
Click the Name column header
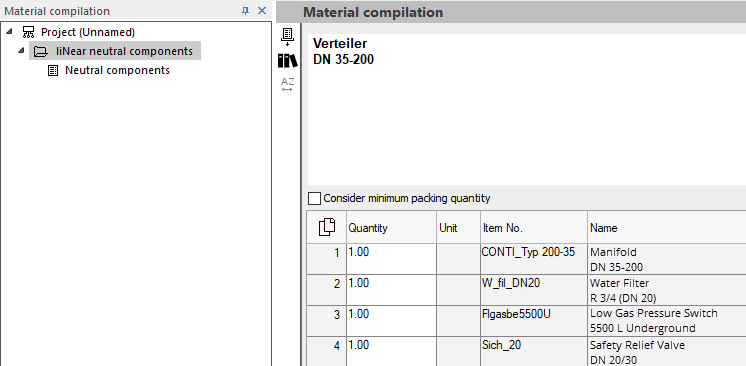coord(667,228)
